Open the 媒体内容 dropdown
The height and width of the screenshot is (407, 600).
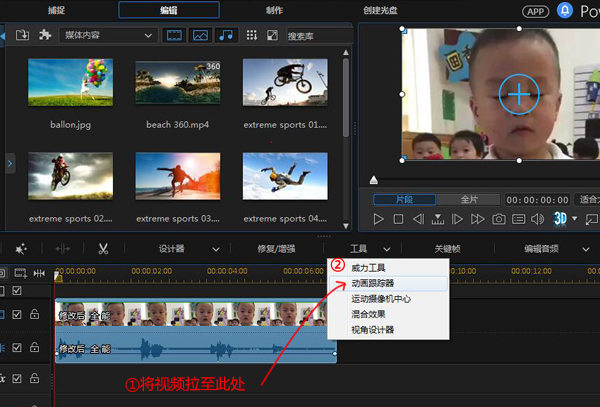click(x=108, y=36)
